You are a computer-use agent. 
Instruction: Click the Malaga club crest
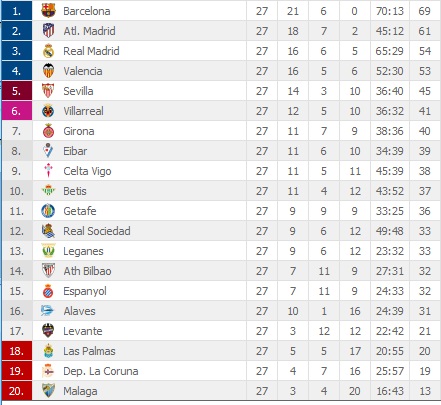tap(48, 391)
